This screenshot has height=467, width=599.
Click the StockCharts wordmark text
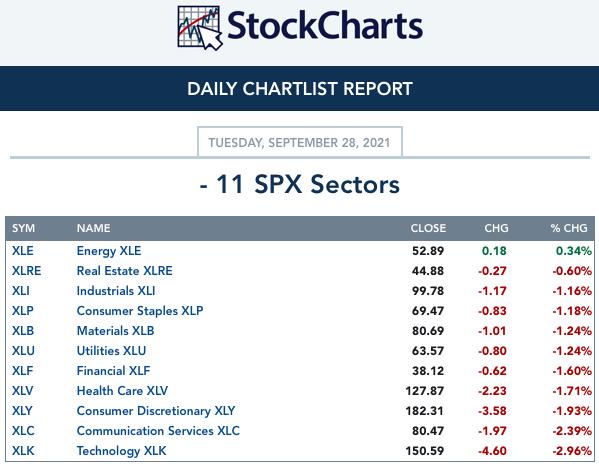point(325,26)
